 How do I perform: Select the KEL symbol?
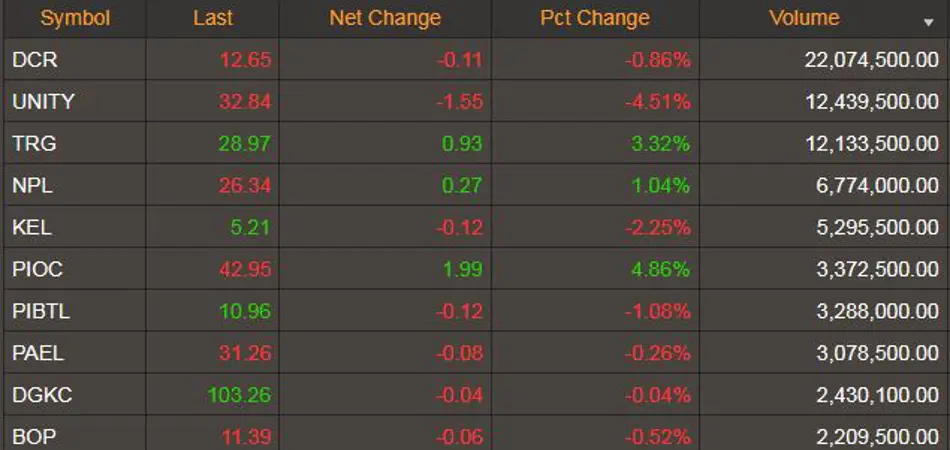pyautogui.click(x=32, y=227)
